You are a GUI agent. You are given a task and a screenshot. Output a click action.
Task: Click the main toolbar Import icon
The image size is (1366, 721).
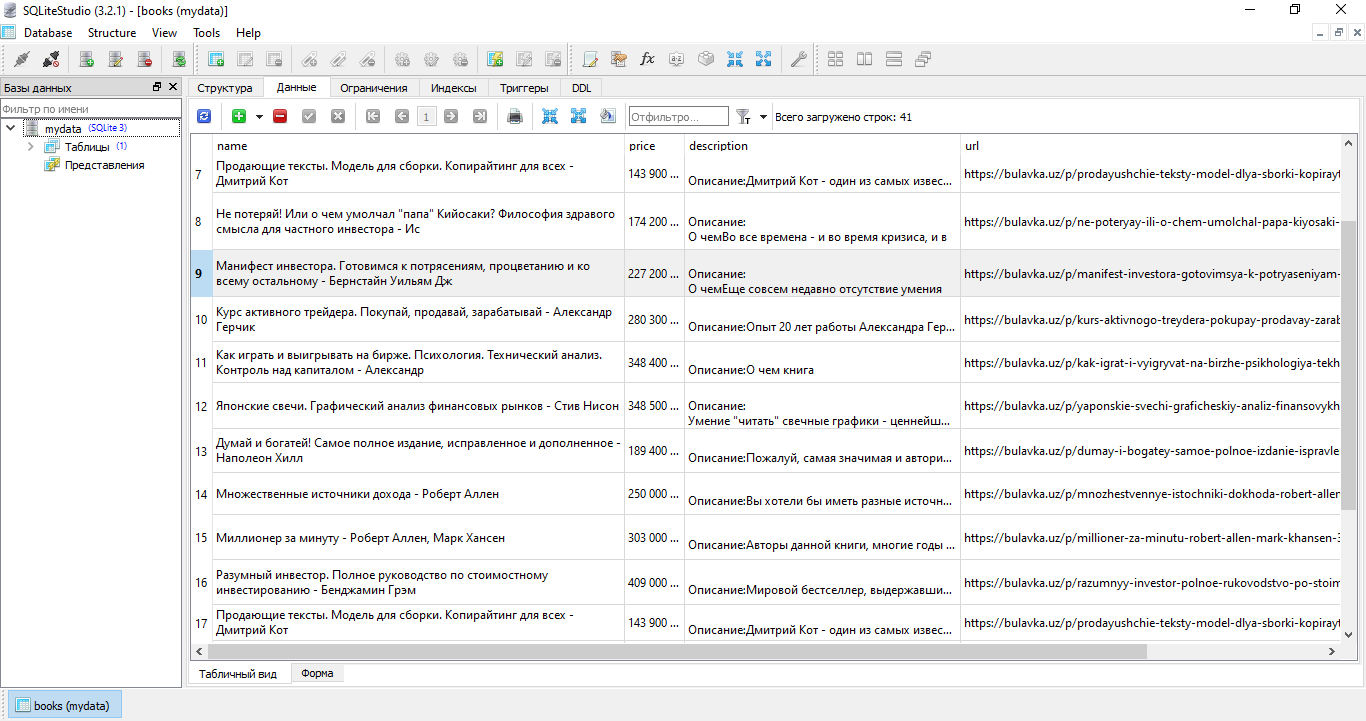735,59
